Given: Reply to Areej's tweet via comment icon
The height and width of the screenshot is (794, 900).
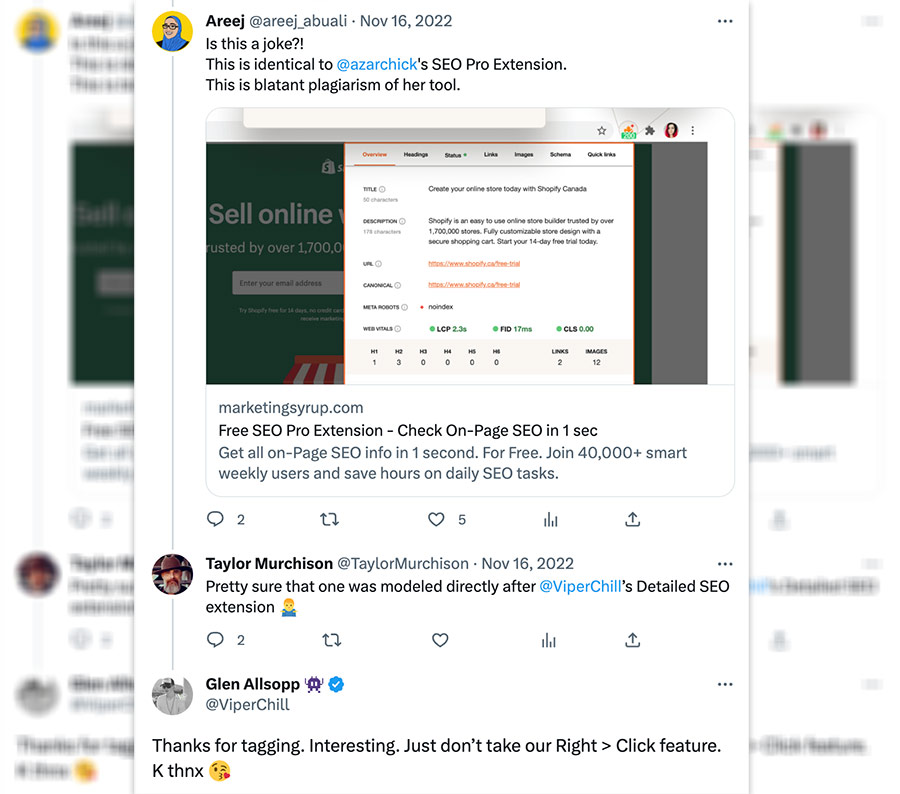Looking at the screenshot, I should click(x=215, y=519).
